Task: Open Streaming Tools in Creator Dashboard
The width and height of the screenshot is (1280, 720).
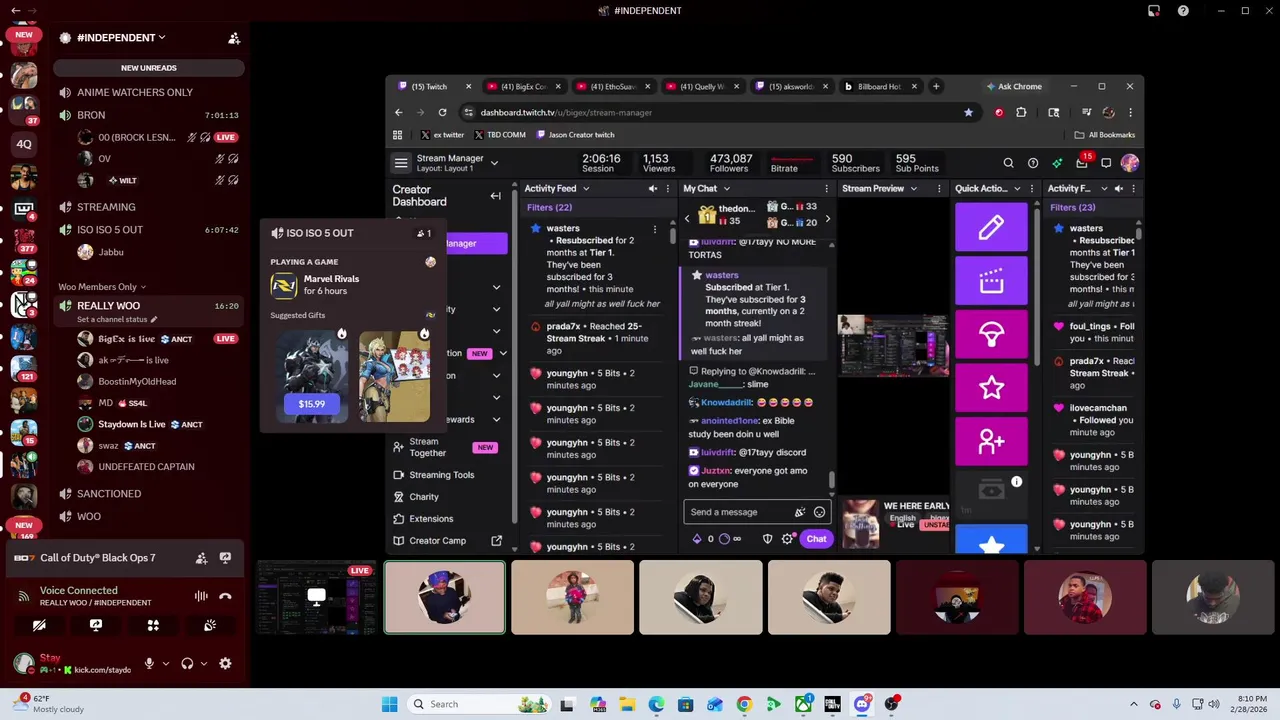Action: point(441,475)
